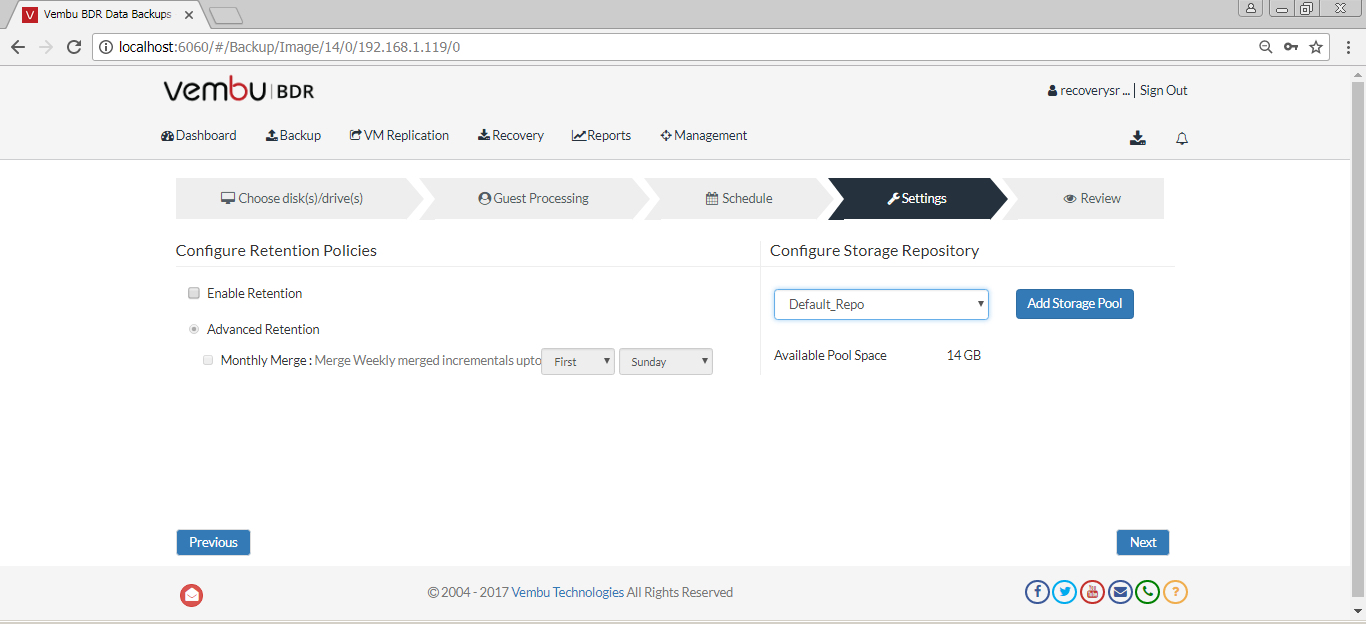The width and height of the screenshot is (1366, 624).
Task: Click the browser back arrow
Action: (18, 47)
